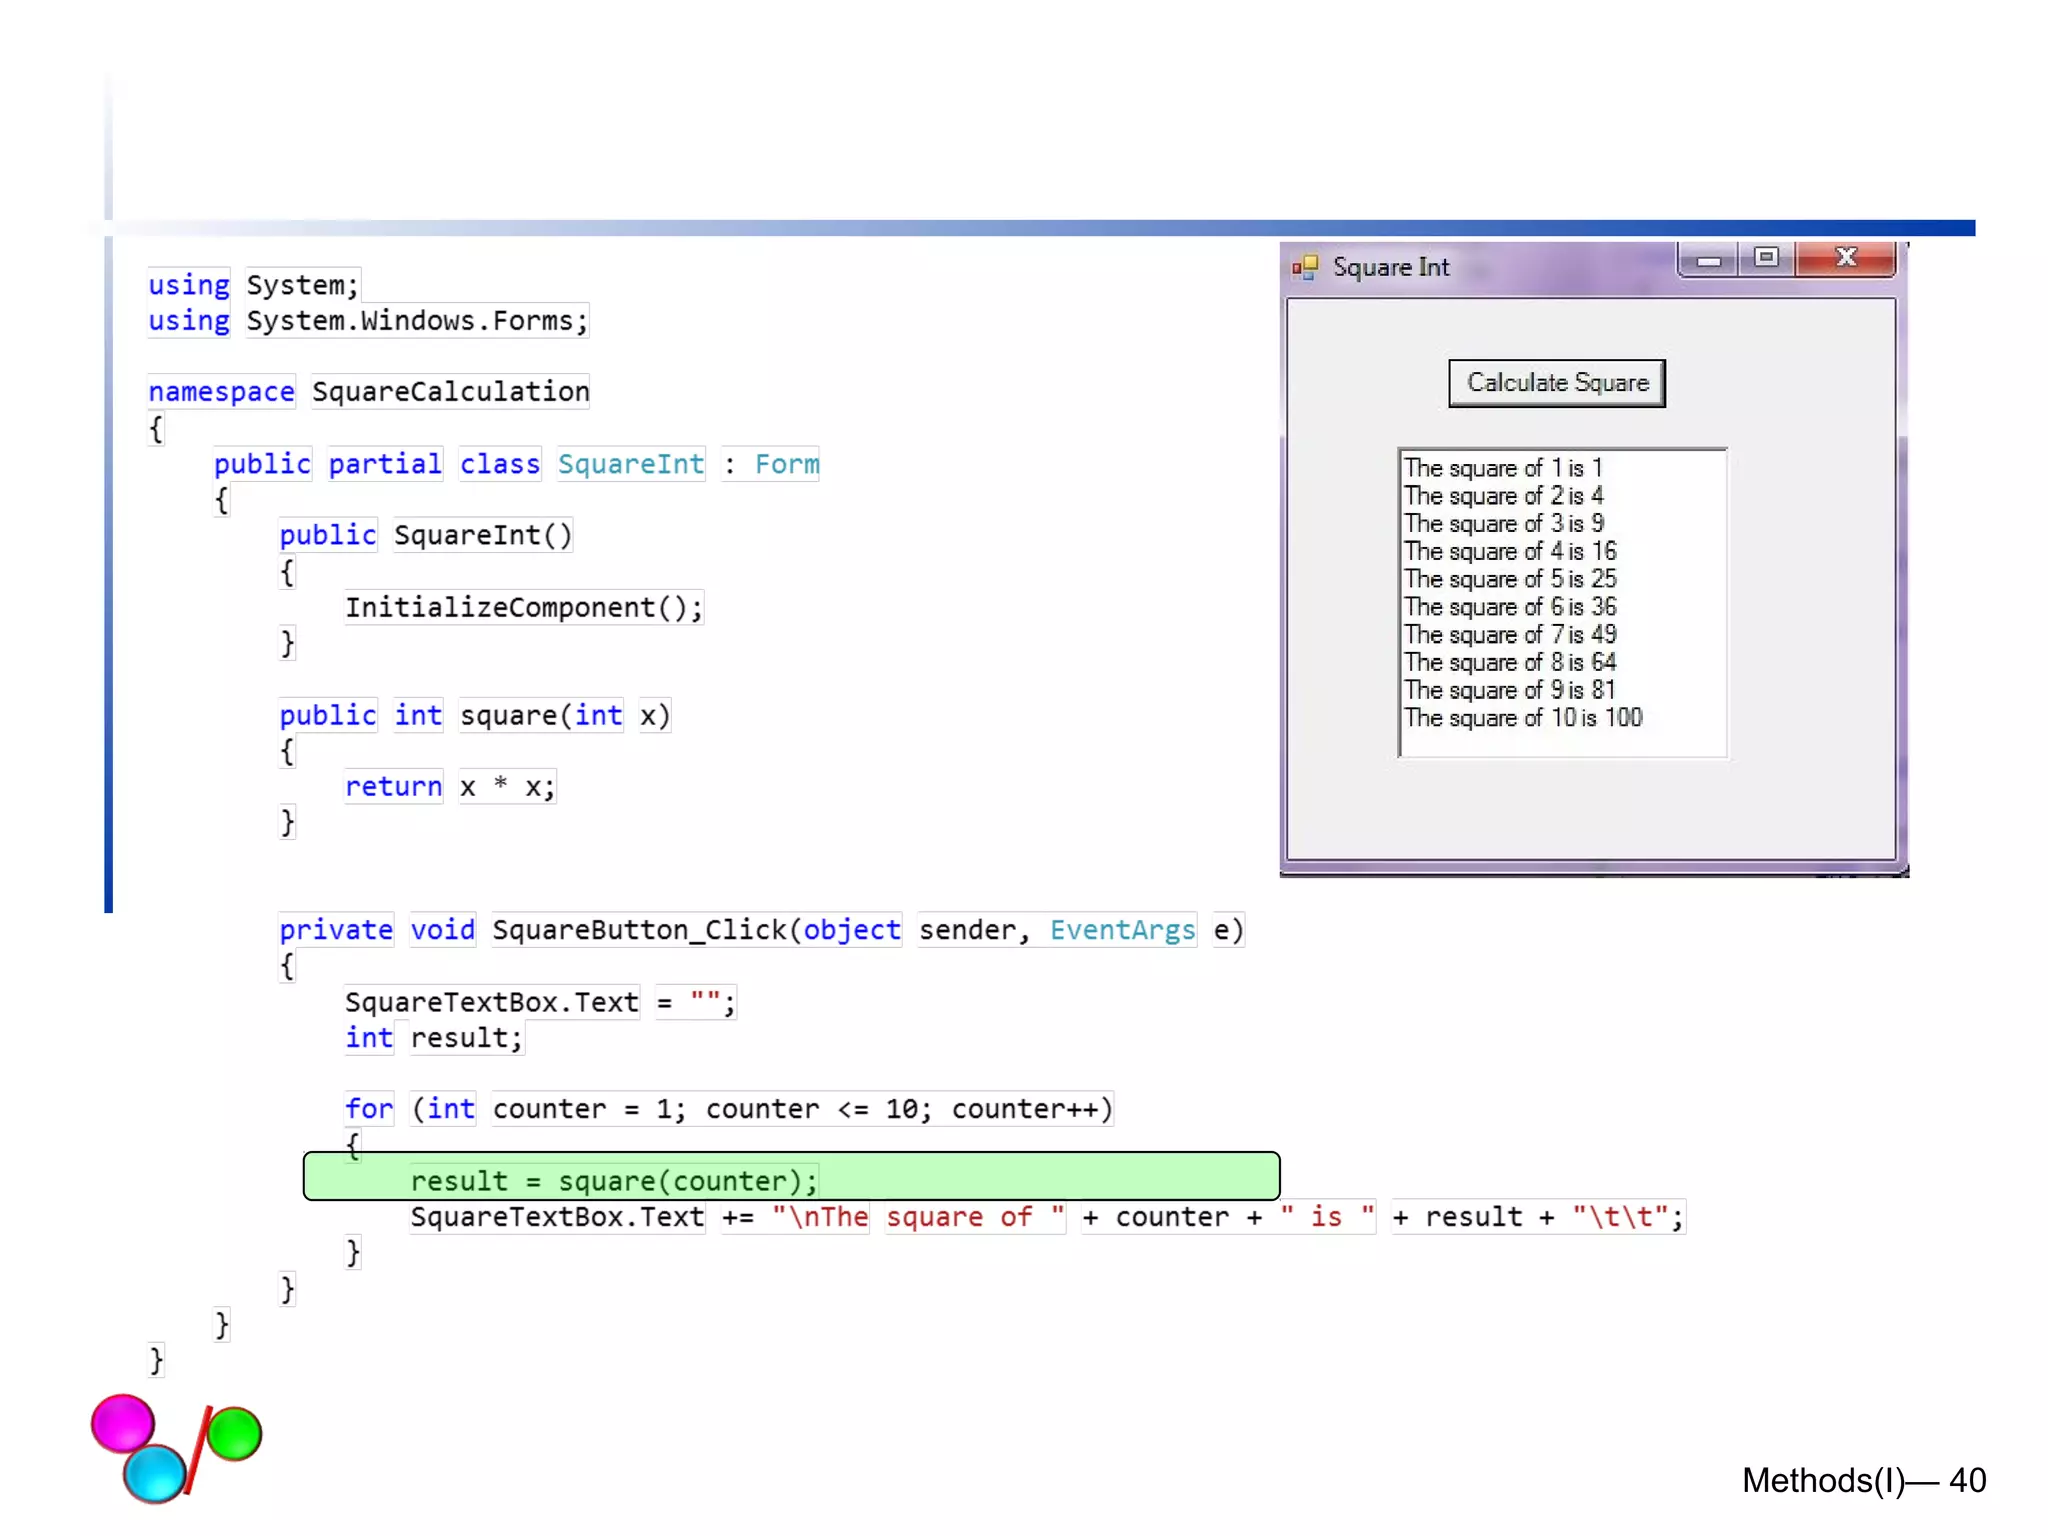This screenshot has height=1536, width=2048.
Task: Click the 'The square of 1 is 1' line
Action: pos(1502,468)
